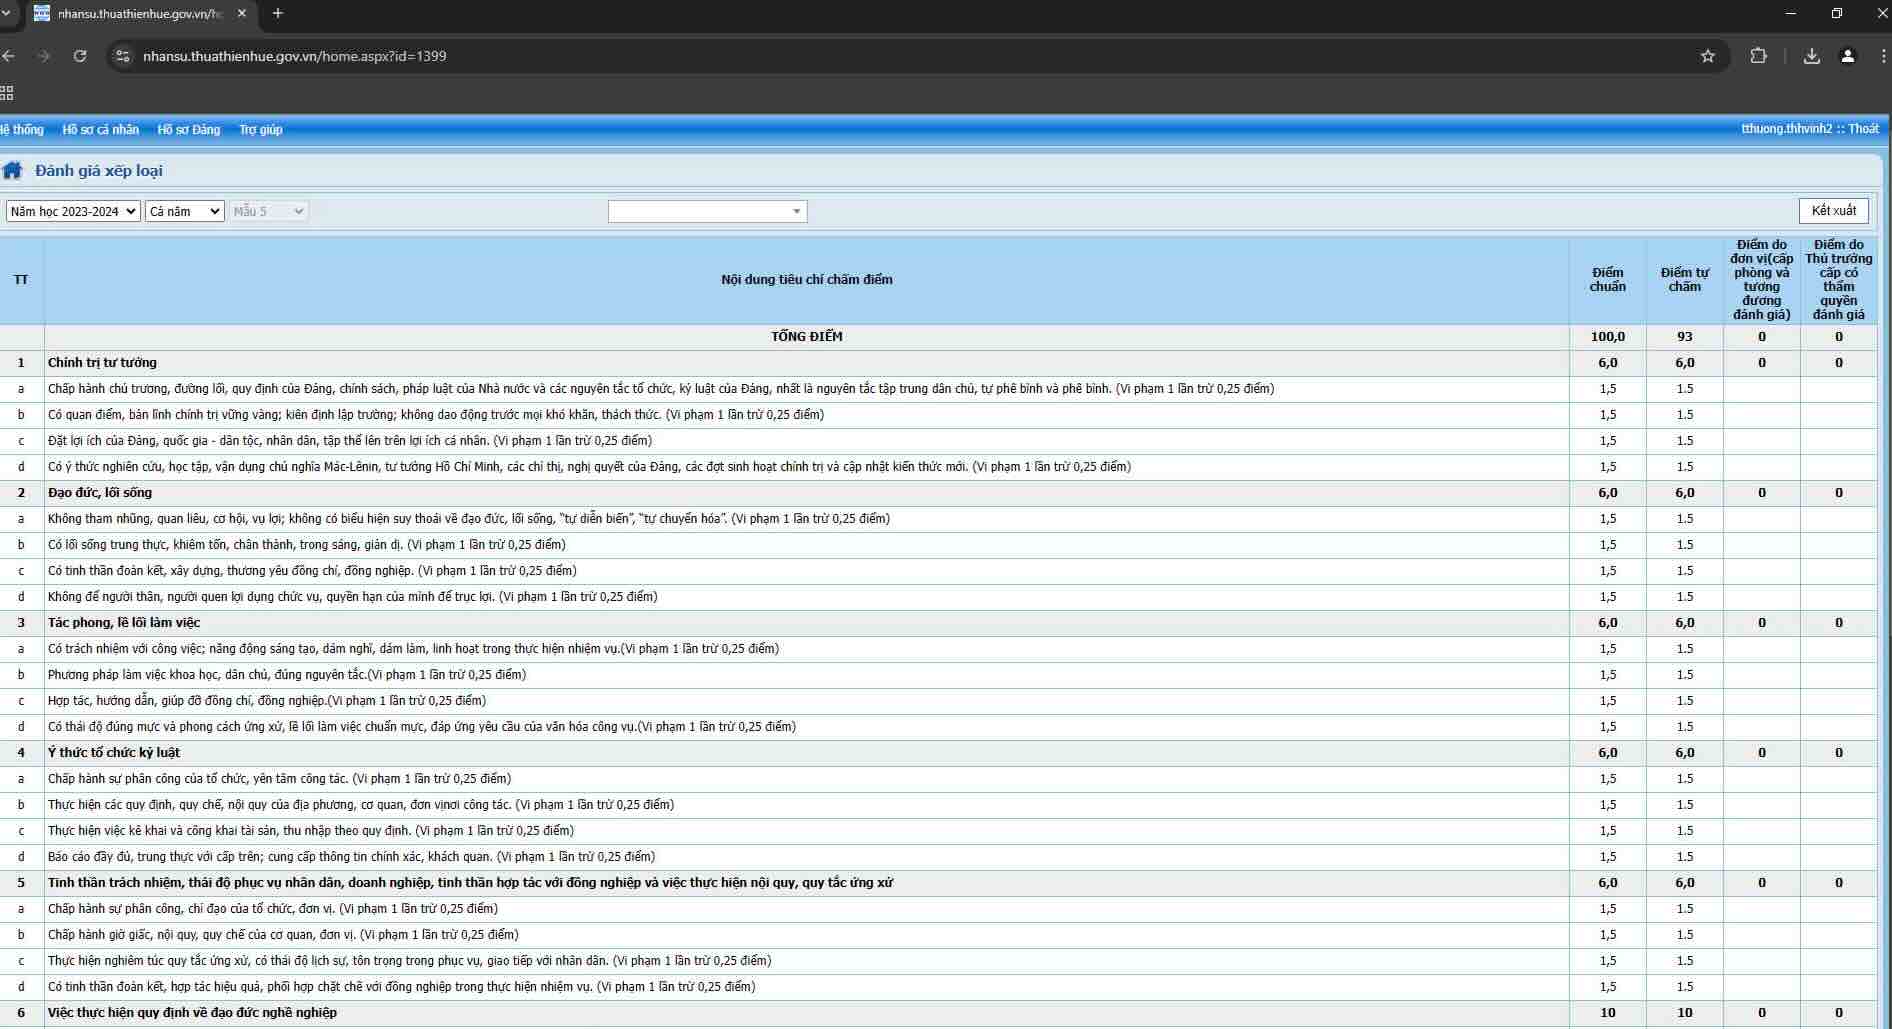Screen dimensions: 1892x1029
Task: Open the Cả năm period dropdown
Action: (x=185, y=211)
